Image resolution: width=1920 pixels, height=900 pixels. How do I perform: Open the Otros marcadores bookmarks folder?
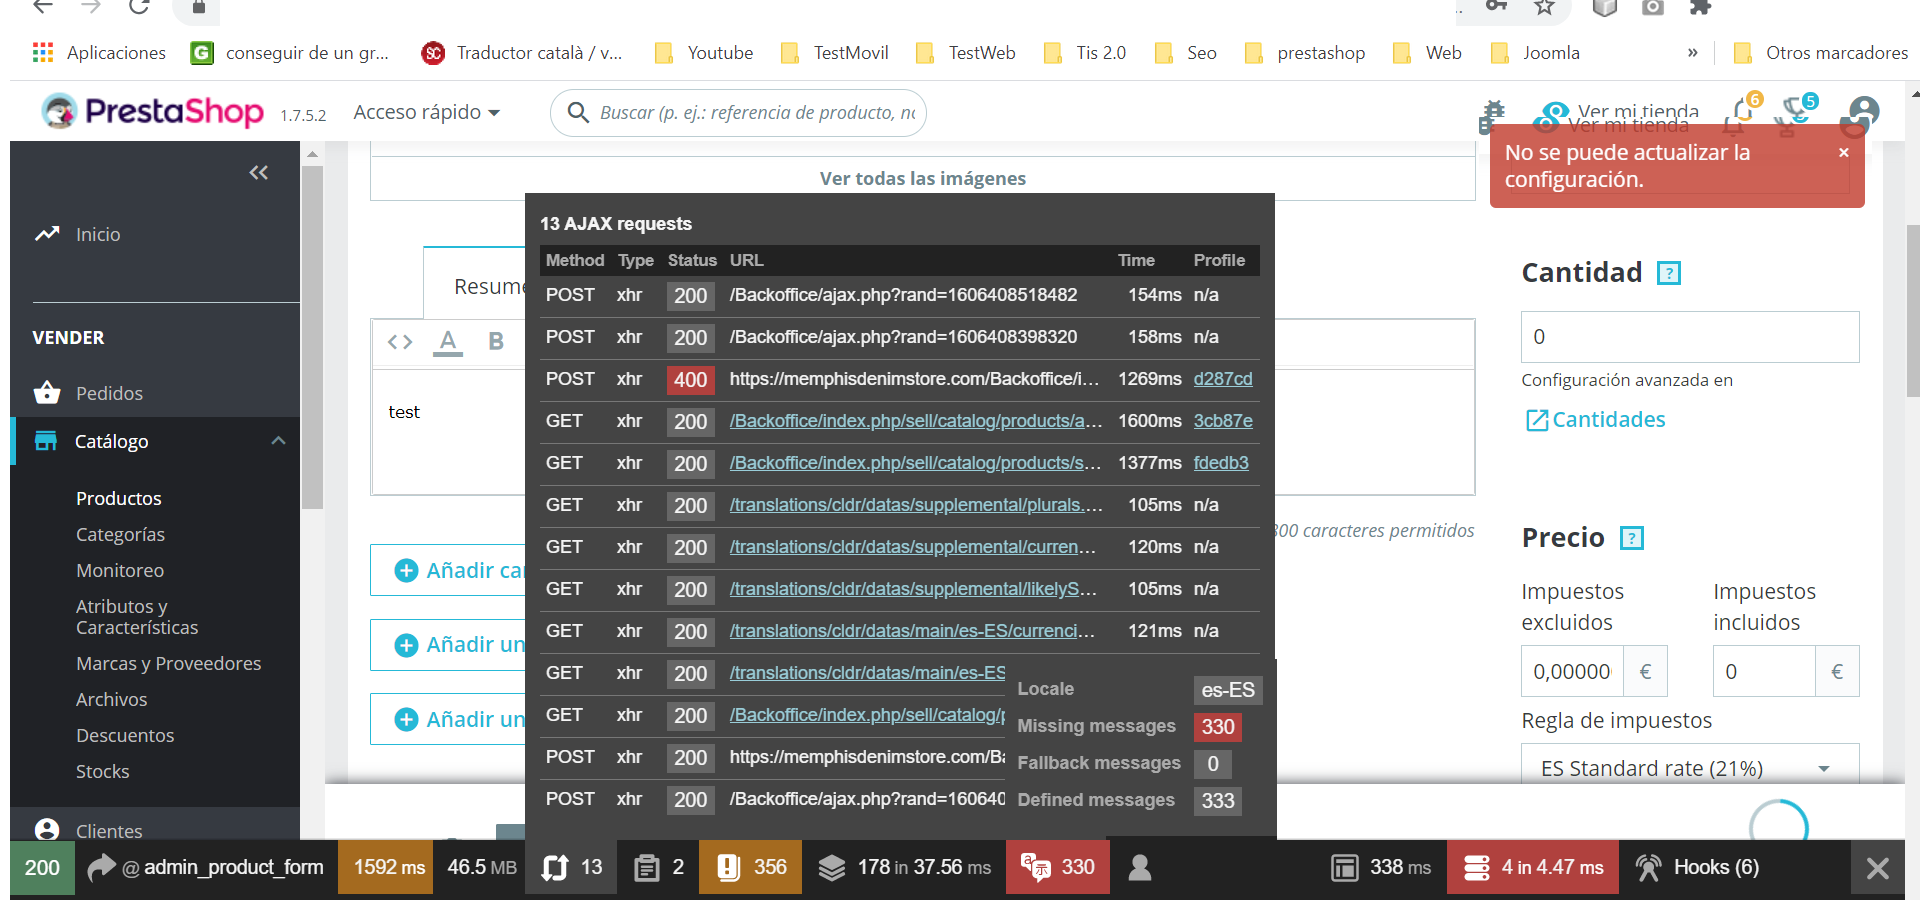click(1821, 53)
